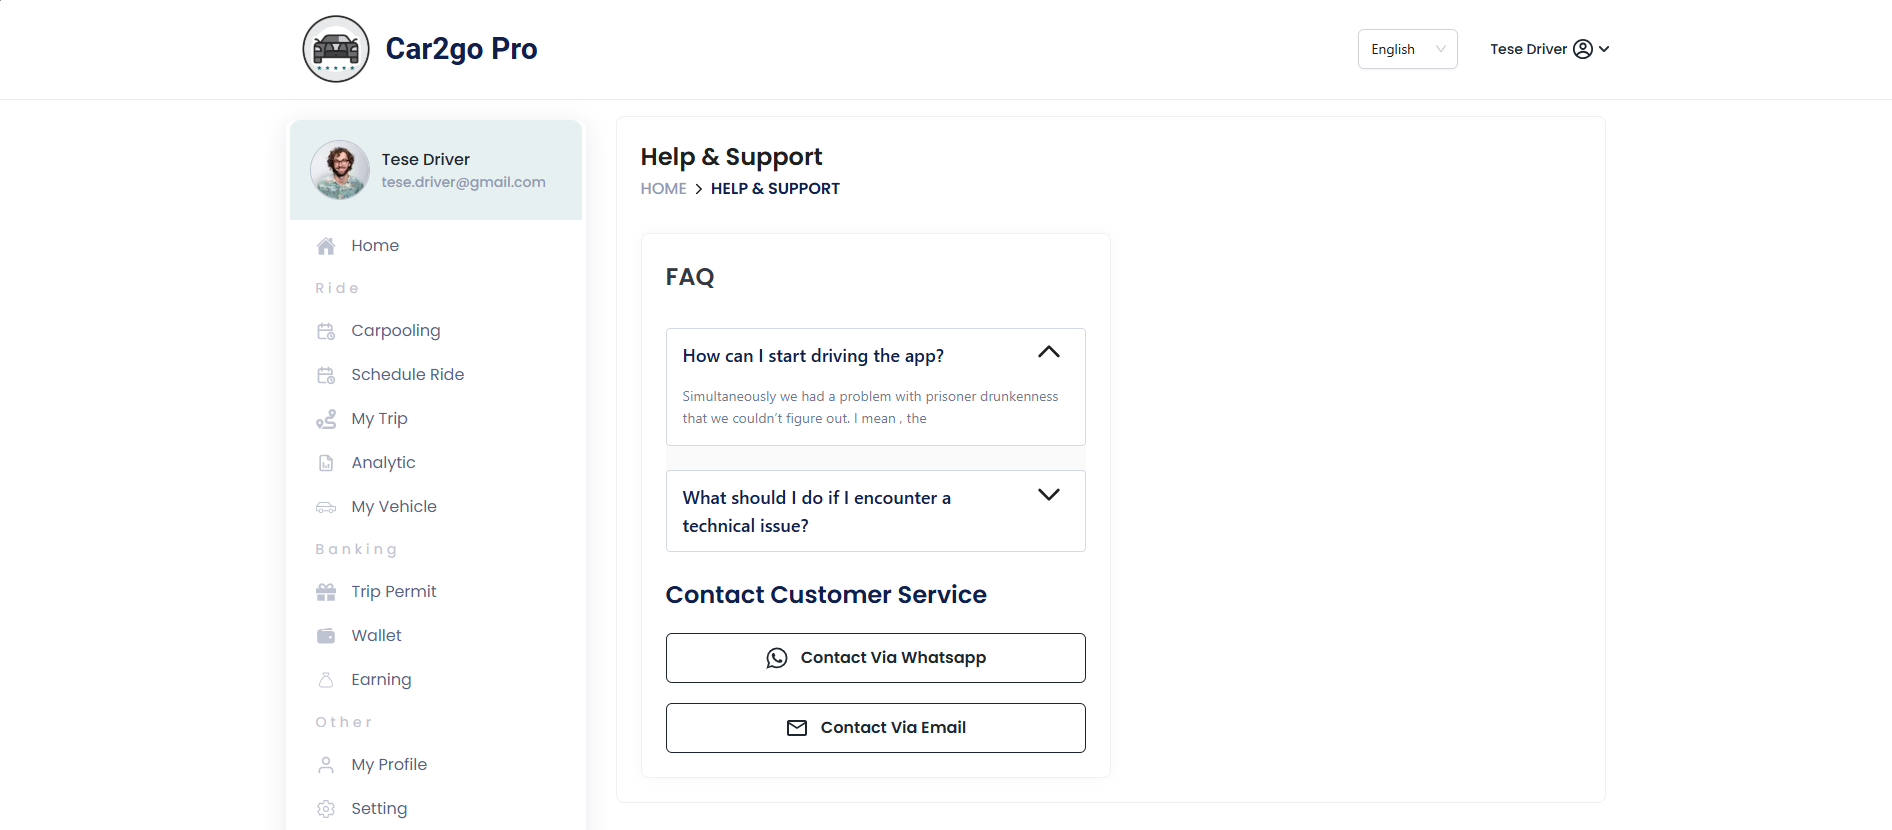
Task: Open the English language dropdown
Action: coord(1407,49)
